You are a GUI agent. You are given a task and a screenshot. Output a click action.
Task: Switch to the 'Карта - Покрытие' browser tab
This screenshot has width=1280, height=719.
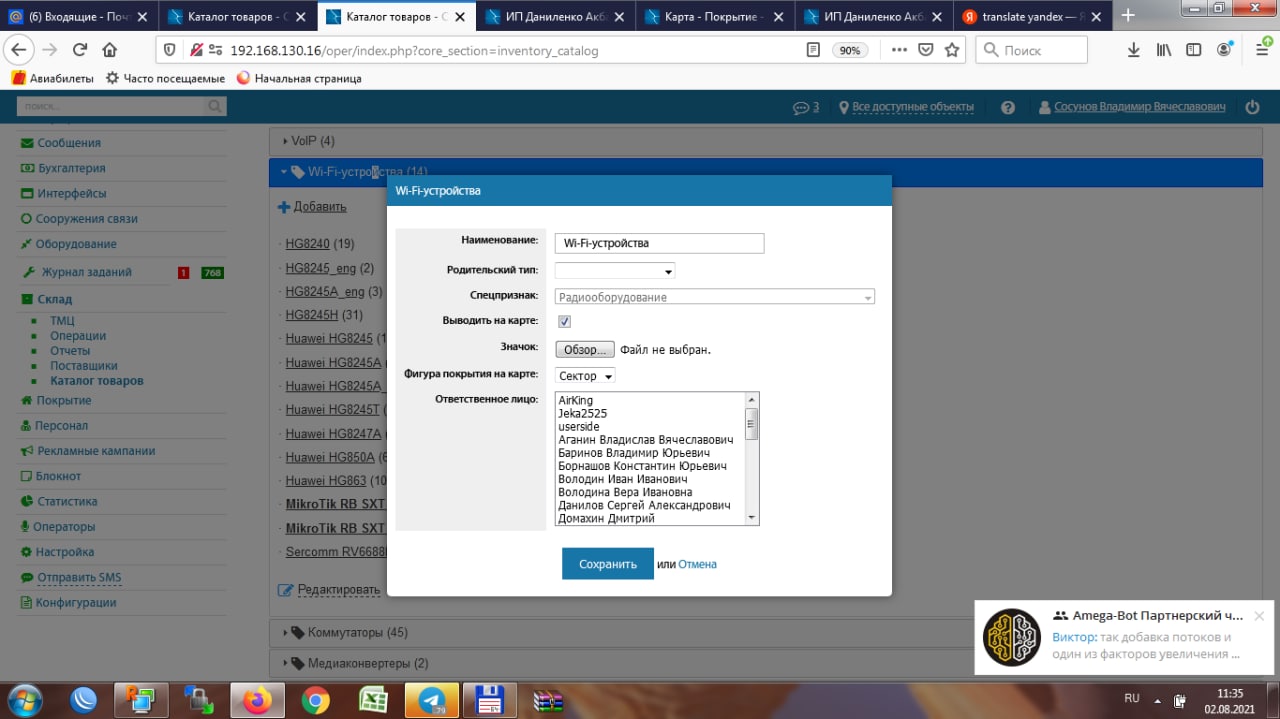click(715, 16)
